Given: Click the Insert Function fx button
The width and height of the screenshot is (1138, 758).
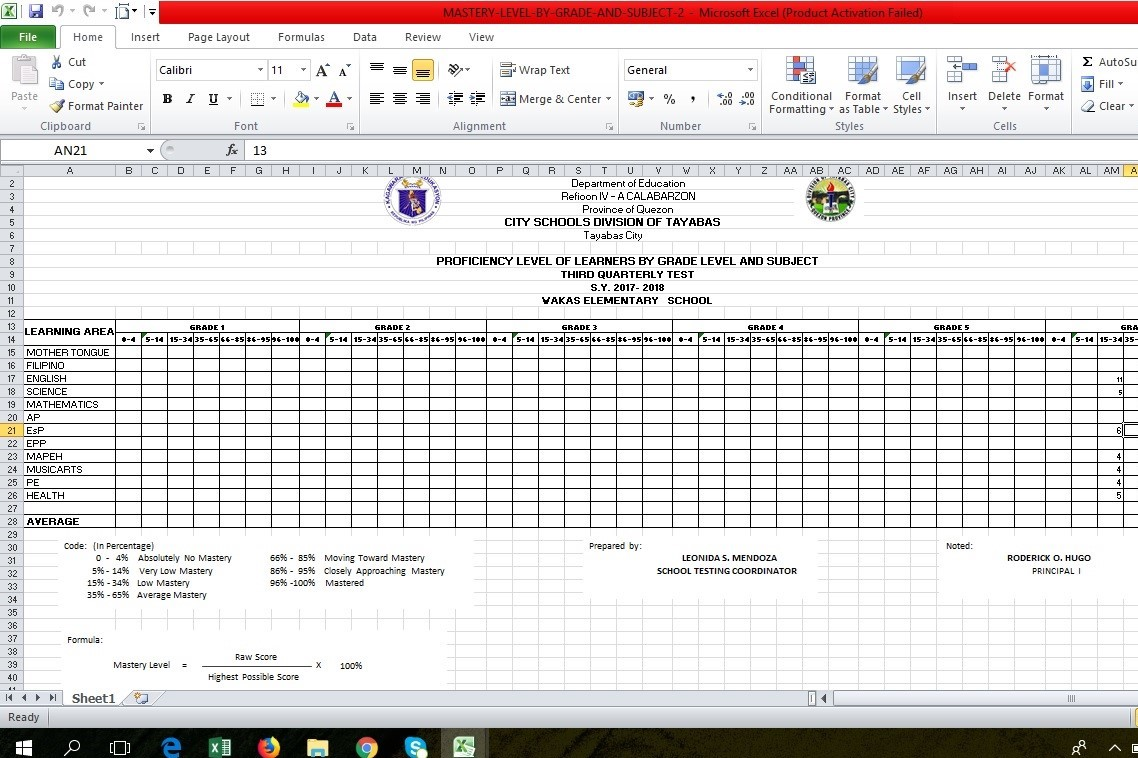Looking at the screenshot, I should tap(232, 150).
